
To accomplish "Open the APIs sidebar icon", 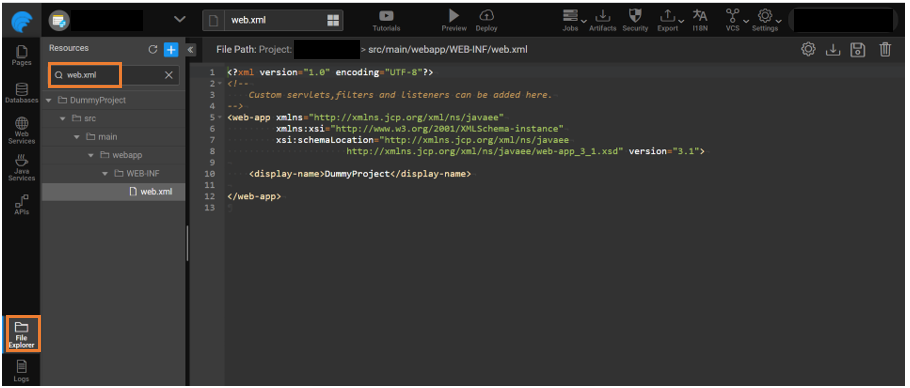I will (x=21, y=205).
